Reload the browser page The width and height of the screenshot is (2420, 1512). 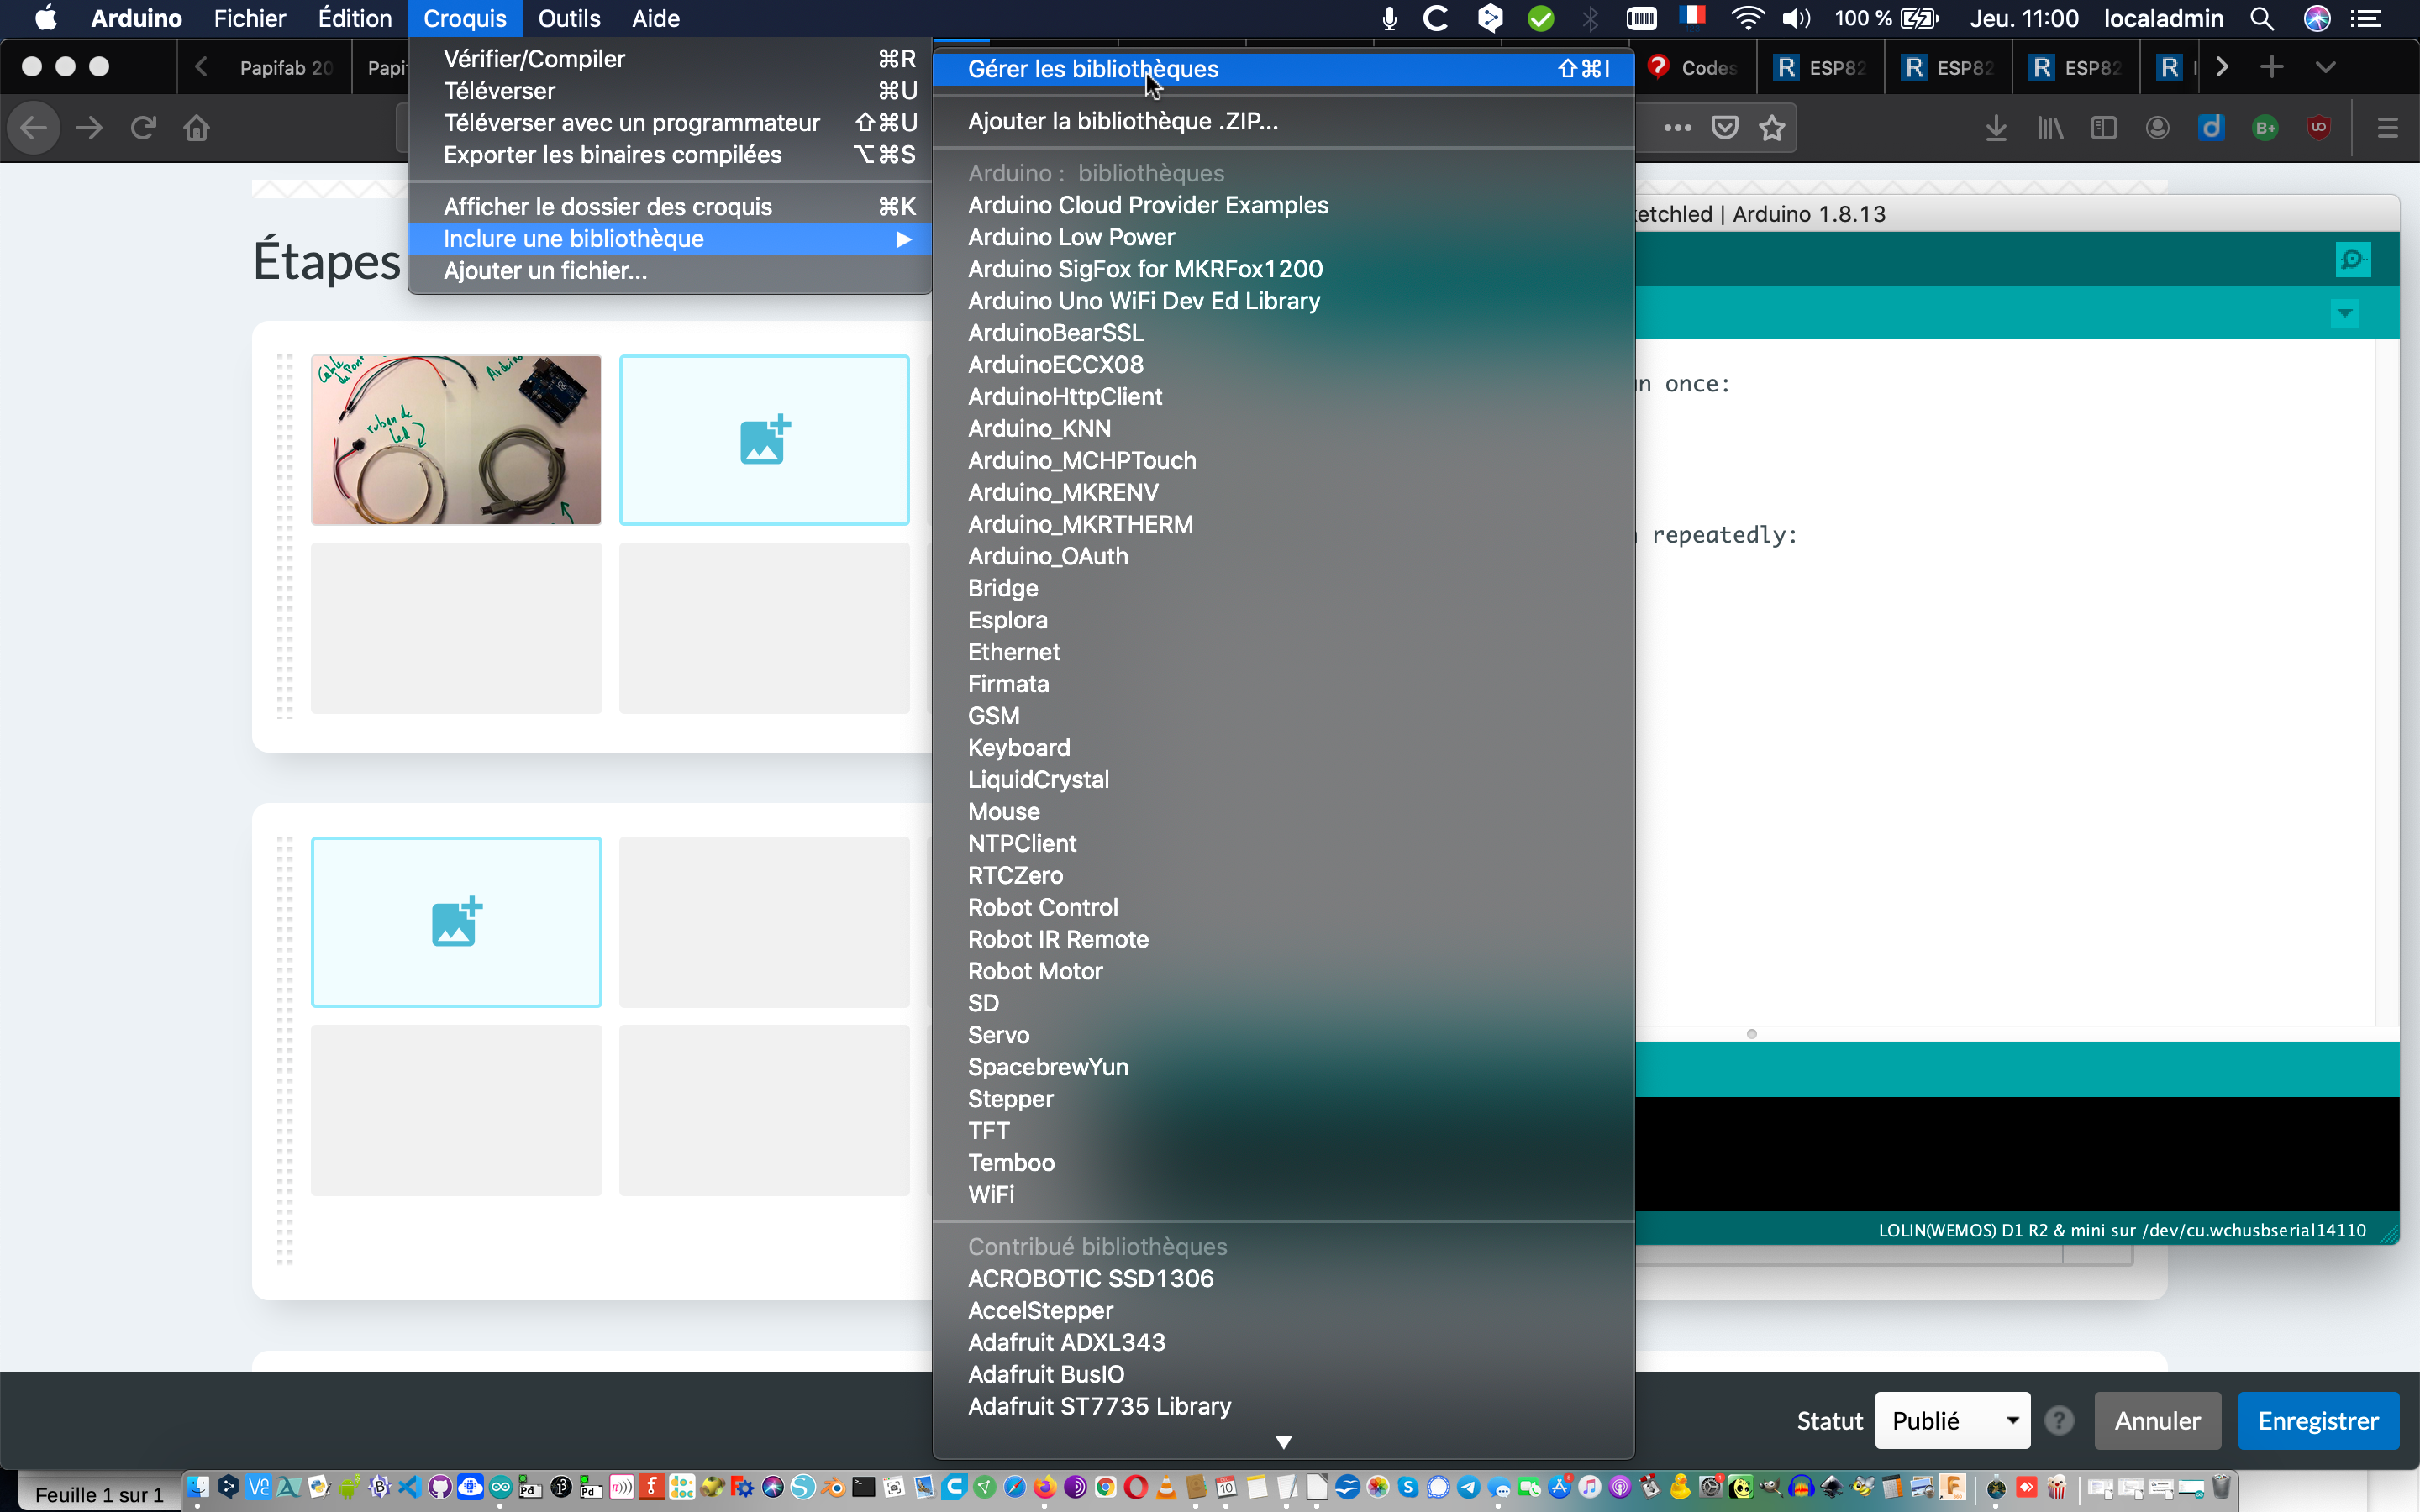coord(144,128)
